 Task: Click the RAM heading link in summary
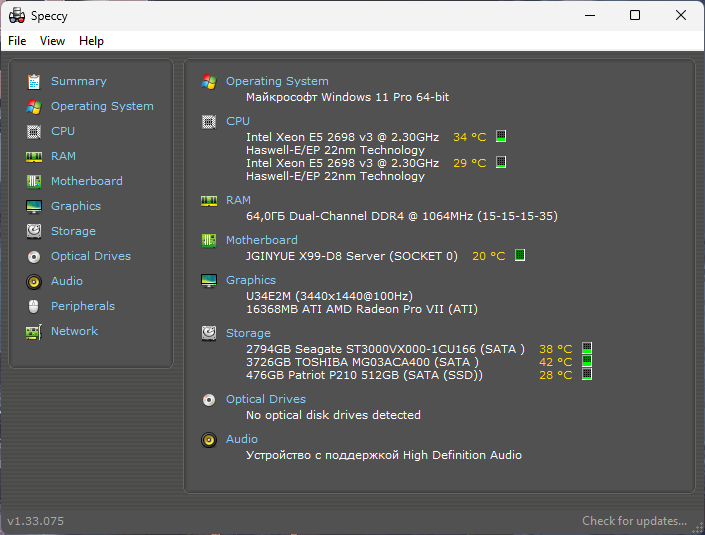238,201
